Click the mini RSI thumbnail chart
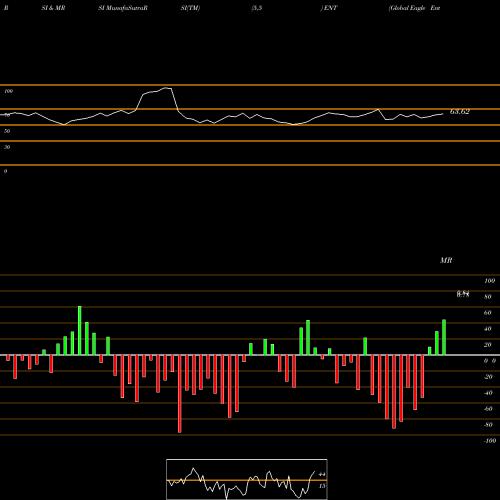 point(247,479)
